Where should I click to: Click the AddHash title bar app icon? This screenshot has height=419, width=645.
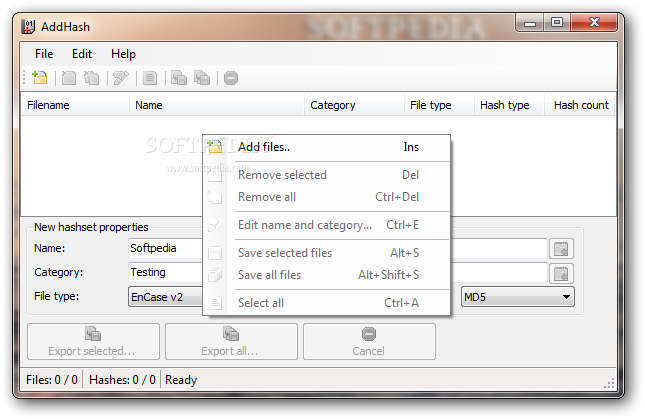pyautogui.click(x=28, y=27)
